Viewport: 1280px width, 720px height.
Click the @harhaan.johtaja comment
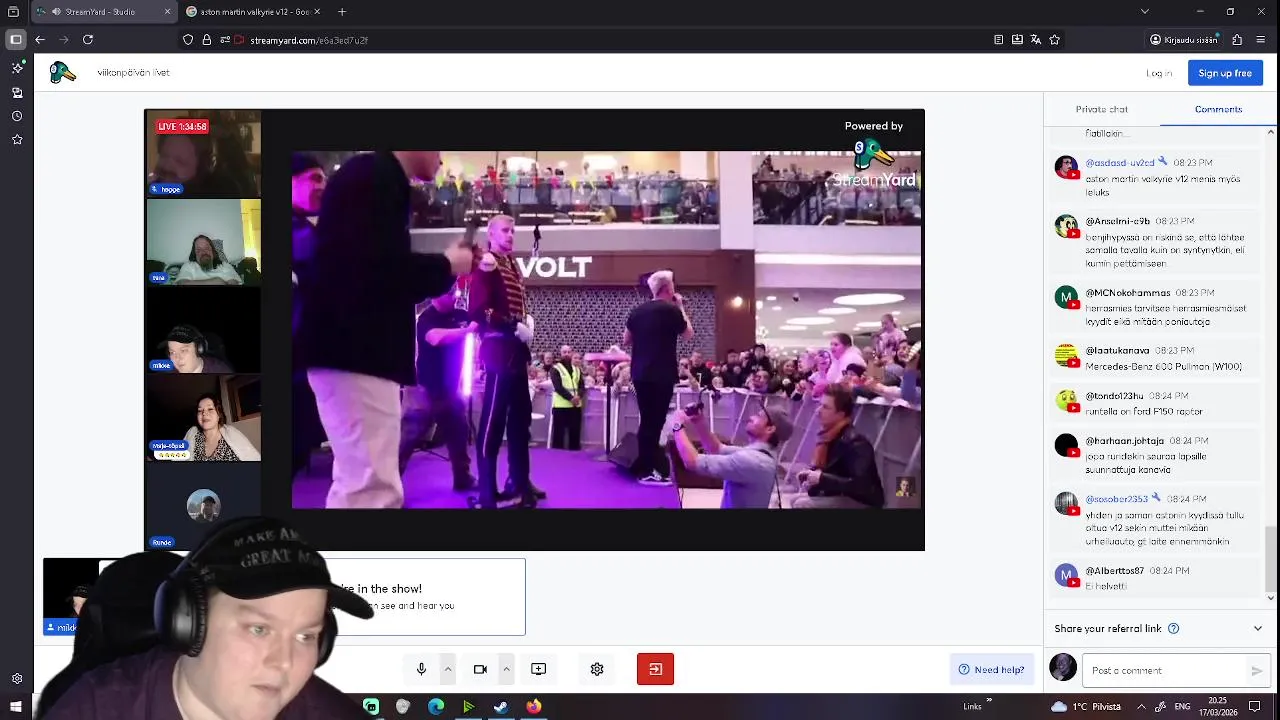point(1146,462)
